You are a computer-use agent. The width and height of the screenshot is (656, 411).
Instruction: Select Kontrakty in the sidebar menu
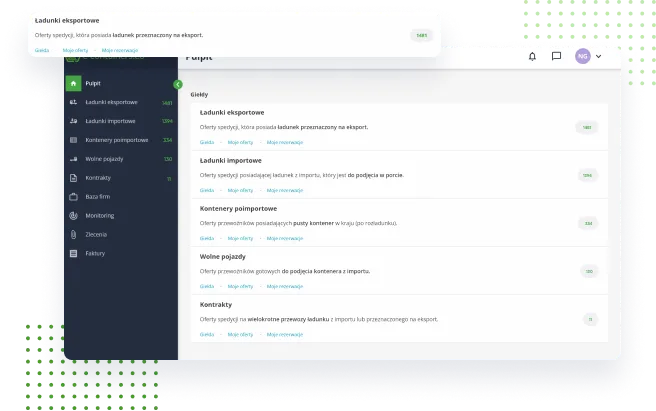point(98,178)
